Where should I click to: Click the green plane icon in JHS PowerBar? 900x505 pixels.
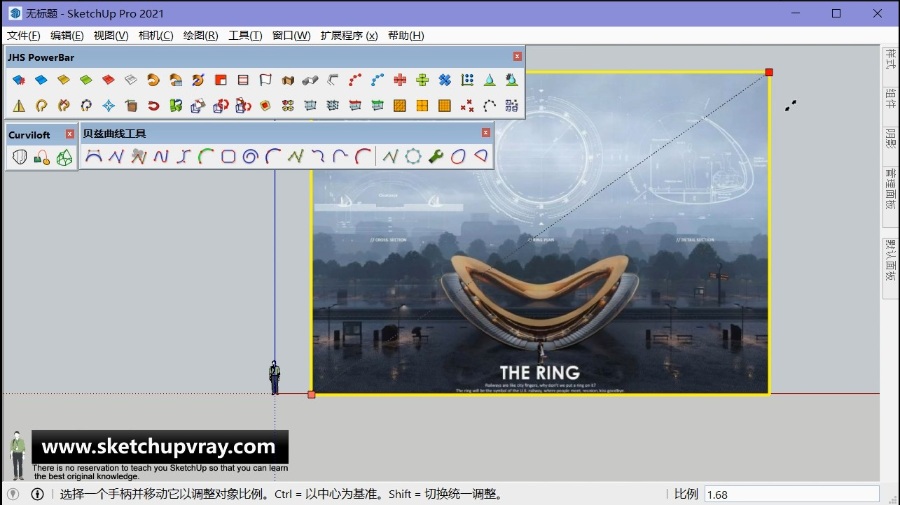(x=86, y=80)
